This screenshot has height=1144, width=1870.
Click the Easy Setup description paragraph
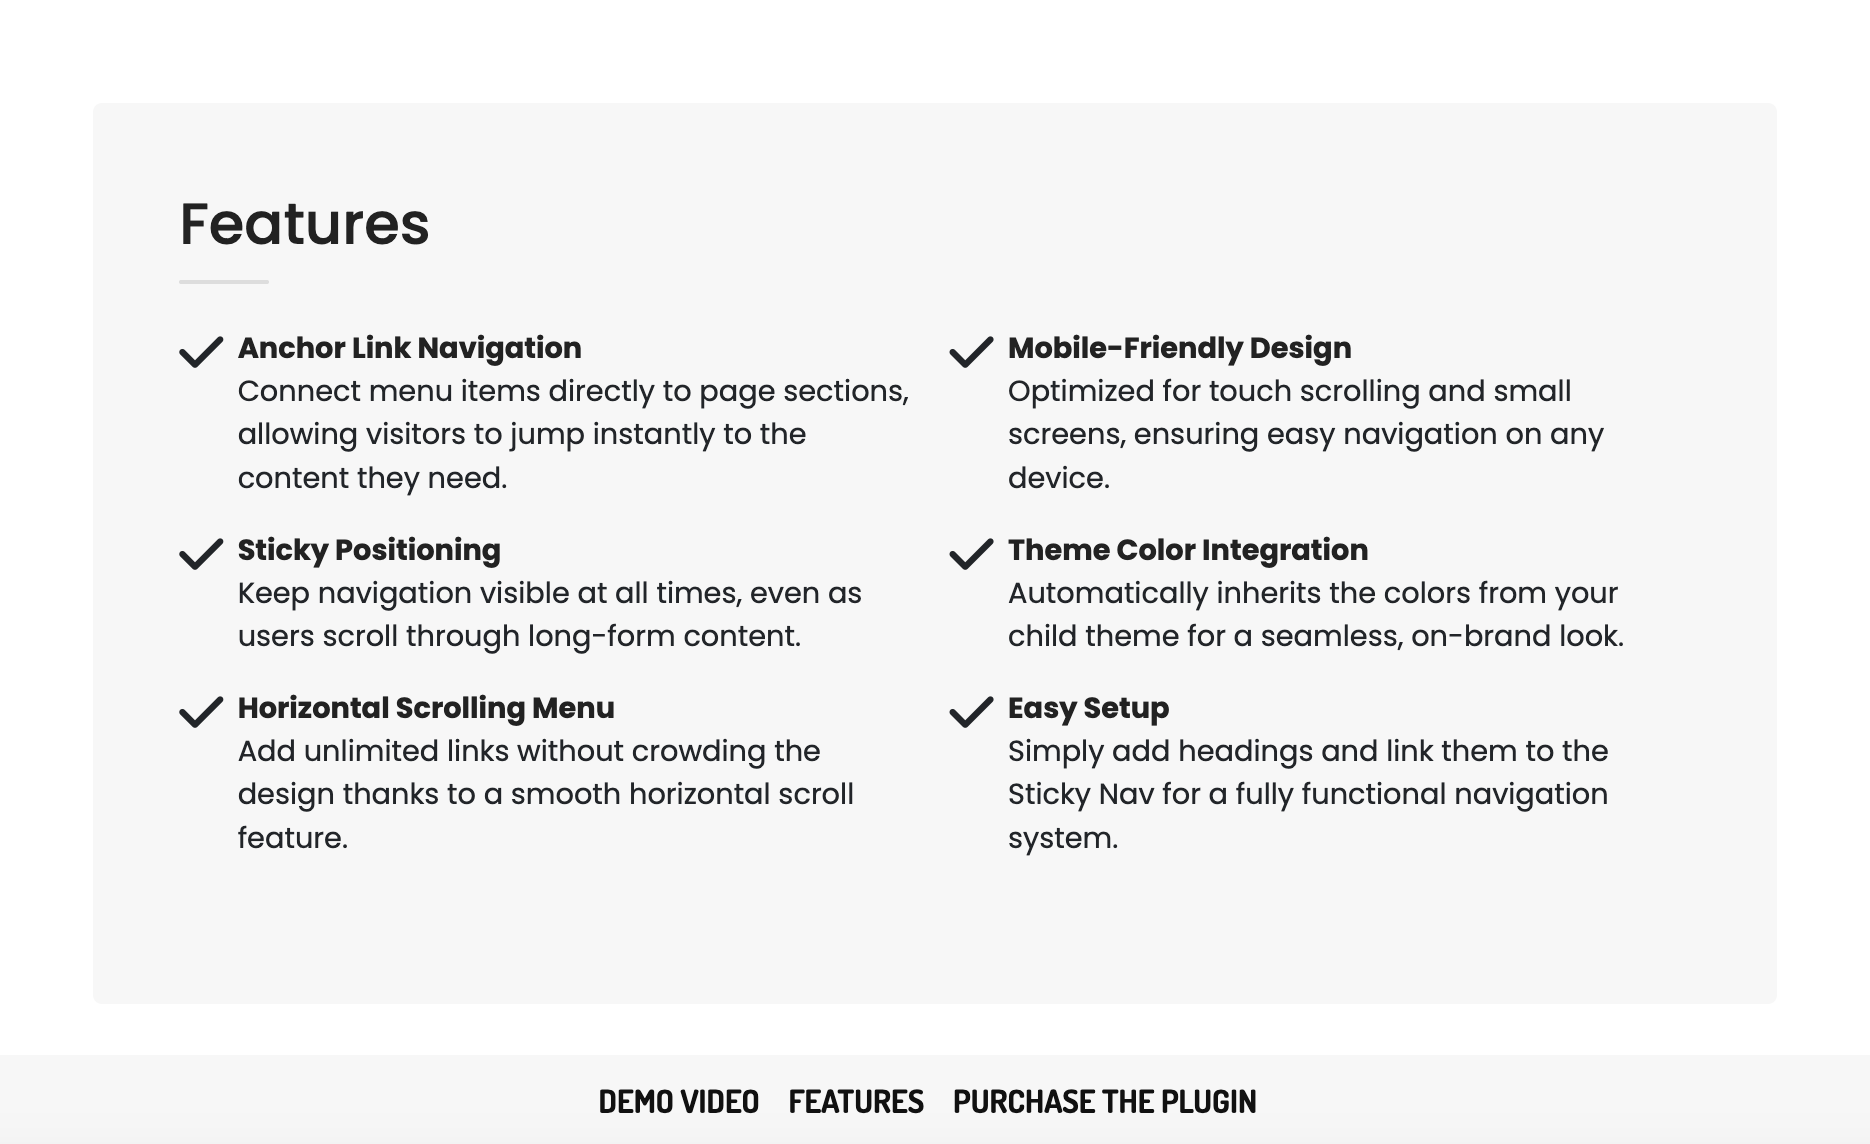tap(1308, 794)
